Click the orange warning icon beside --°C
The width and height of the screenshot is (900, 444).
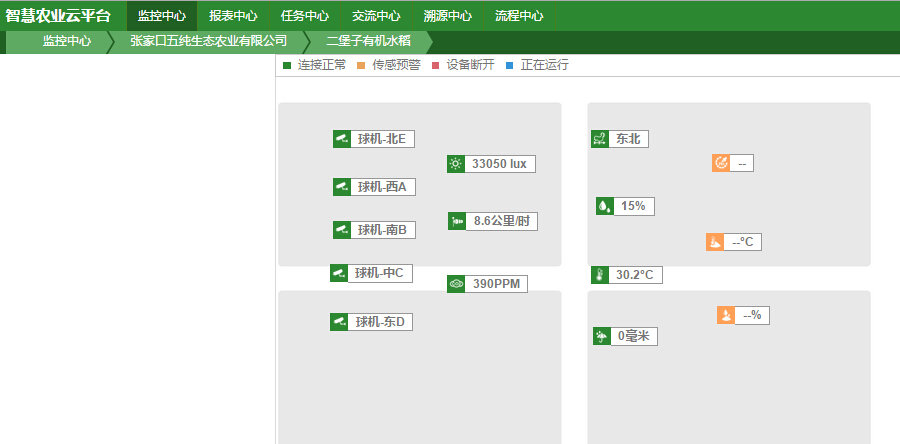pos(714,242)
